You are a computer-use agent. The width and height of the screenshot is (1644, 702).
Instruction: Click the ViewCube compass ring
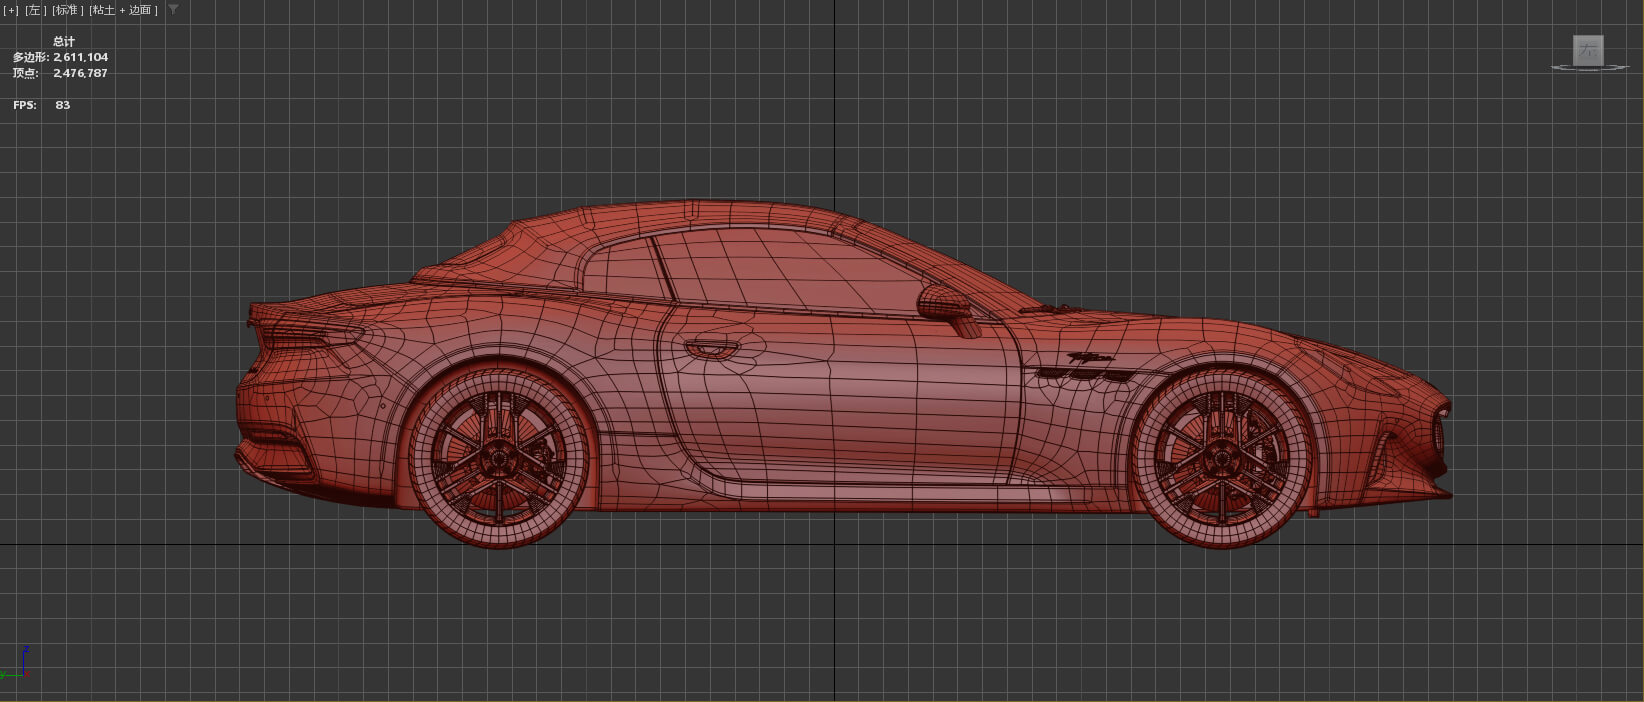[1589, 68]
